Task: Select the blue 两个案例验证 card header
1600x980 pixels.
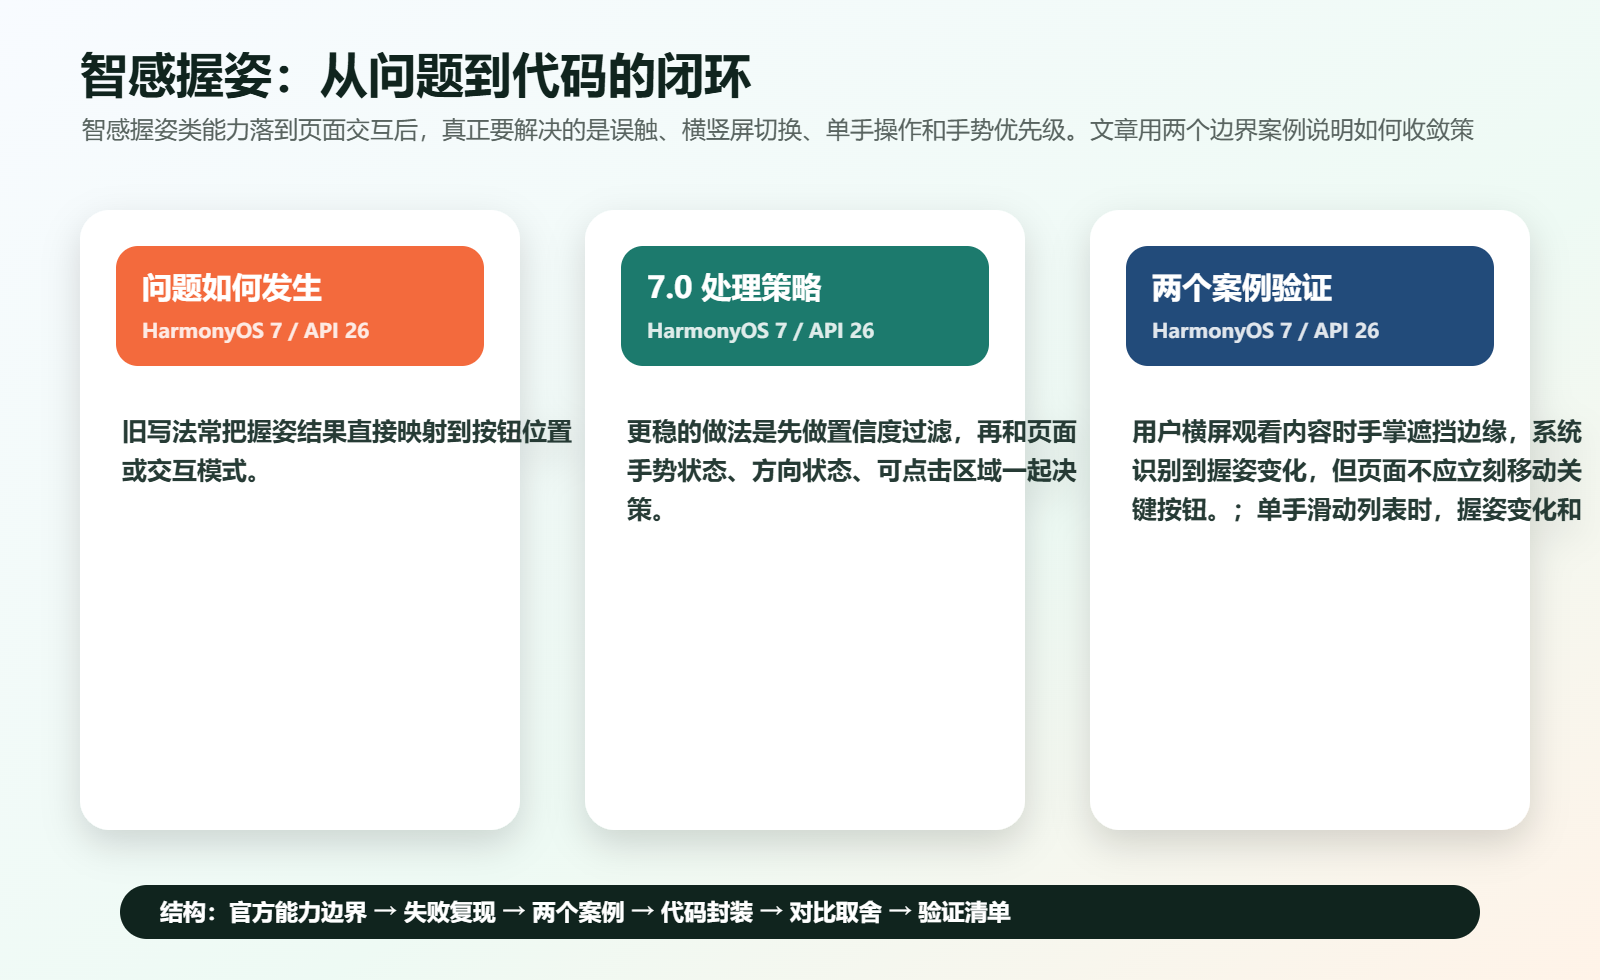Action: point(1310,306)
